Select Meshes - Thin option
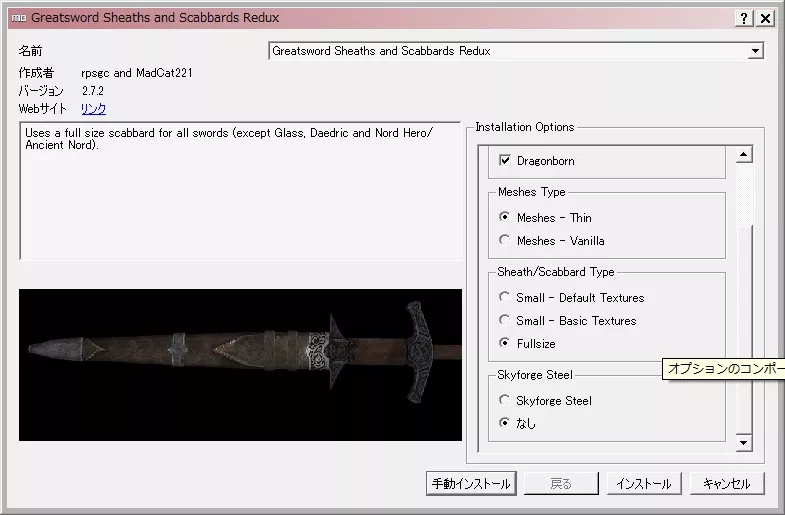The height and width of the screenshot is (515, 785). [x=505, y=218]
